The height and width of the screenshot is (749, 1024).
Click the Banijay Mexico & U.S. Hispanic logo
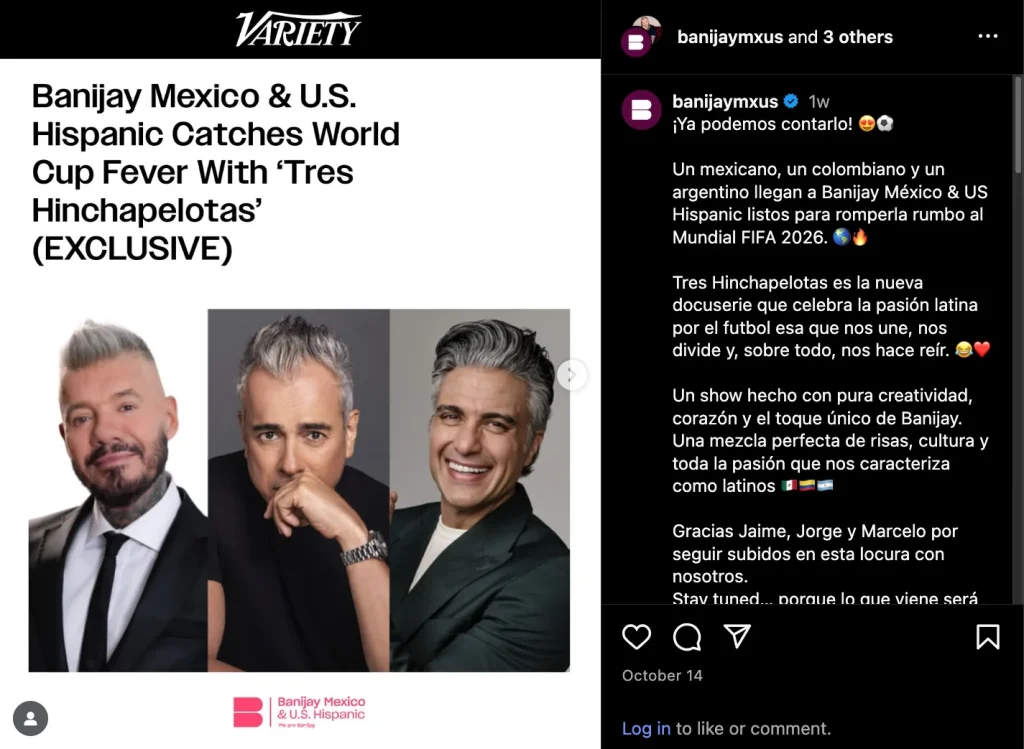299,712
